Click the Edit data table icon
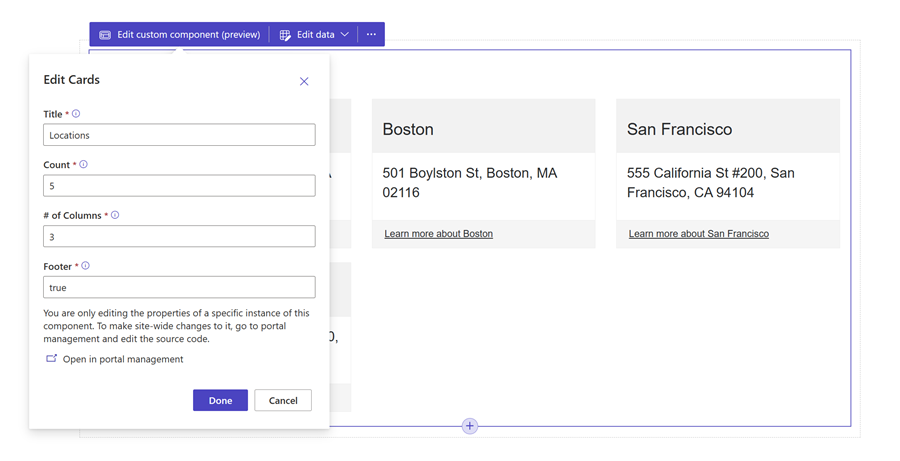Screen dimensions: 900x461 (285, 35)
